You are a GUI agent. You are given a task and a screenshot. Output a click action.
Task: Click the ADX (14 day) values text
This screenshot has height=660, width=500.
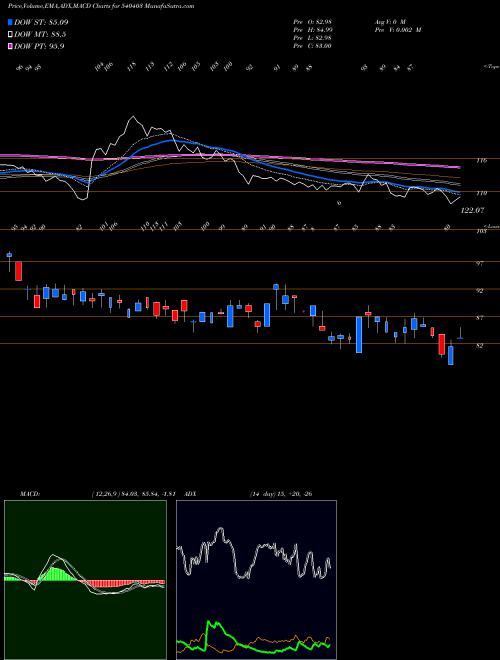click(x=281, y=494)
